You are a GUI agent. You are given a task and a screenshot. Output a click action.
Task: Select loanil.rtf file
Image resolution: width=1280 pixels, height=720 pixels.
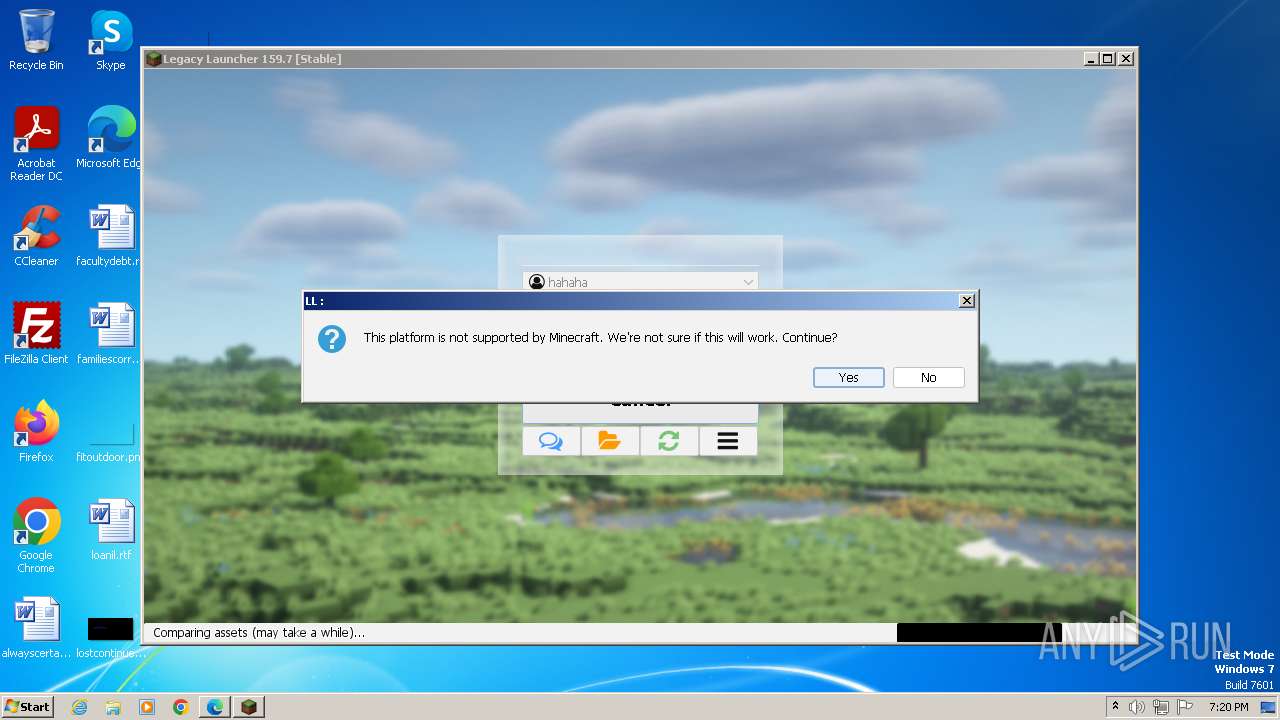click(x=111, y=530)
